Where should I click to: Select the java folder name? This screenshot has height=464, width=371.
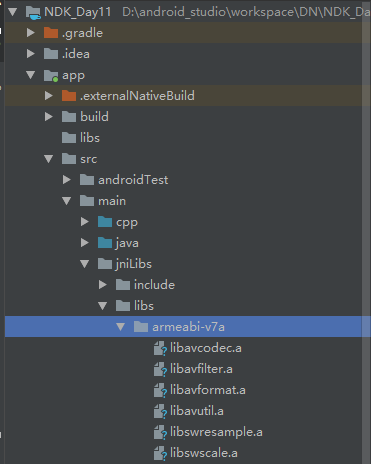coord(127,243)
